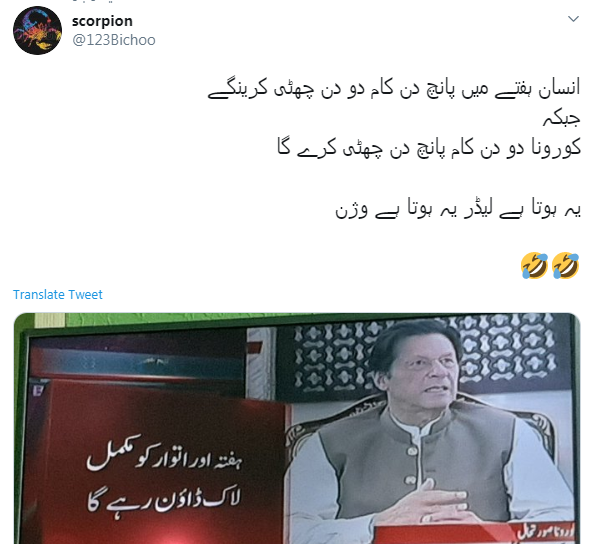Image resolution: width=589 pixels, height=544 pixels.
Task: Click the red news ticker at image bottom
Action: tap(475, 533)
